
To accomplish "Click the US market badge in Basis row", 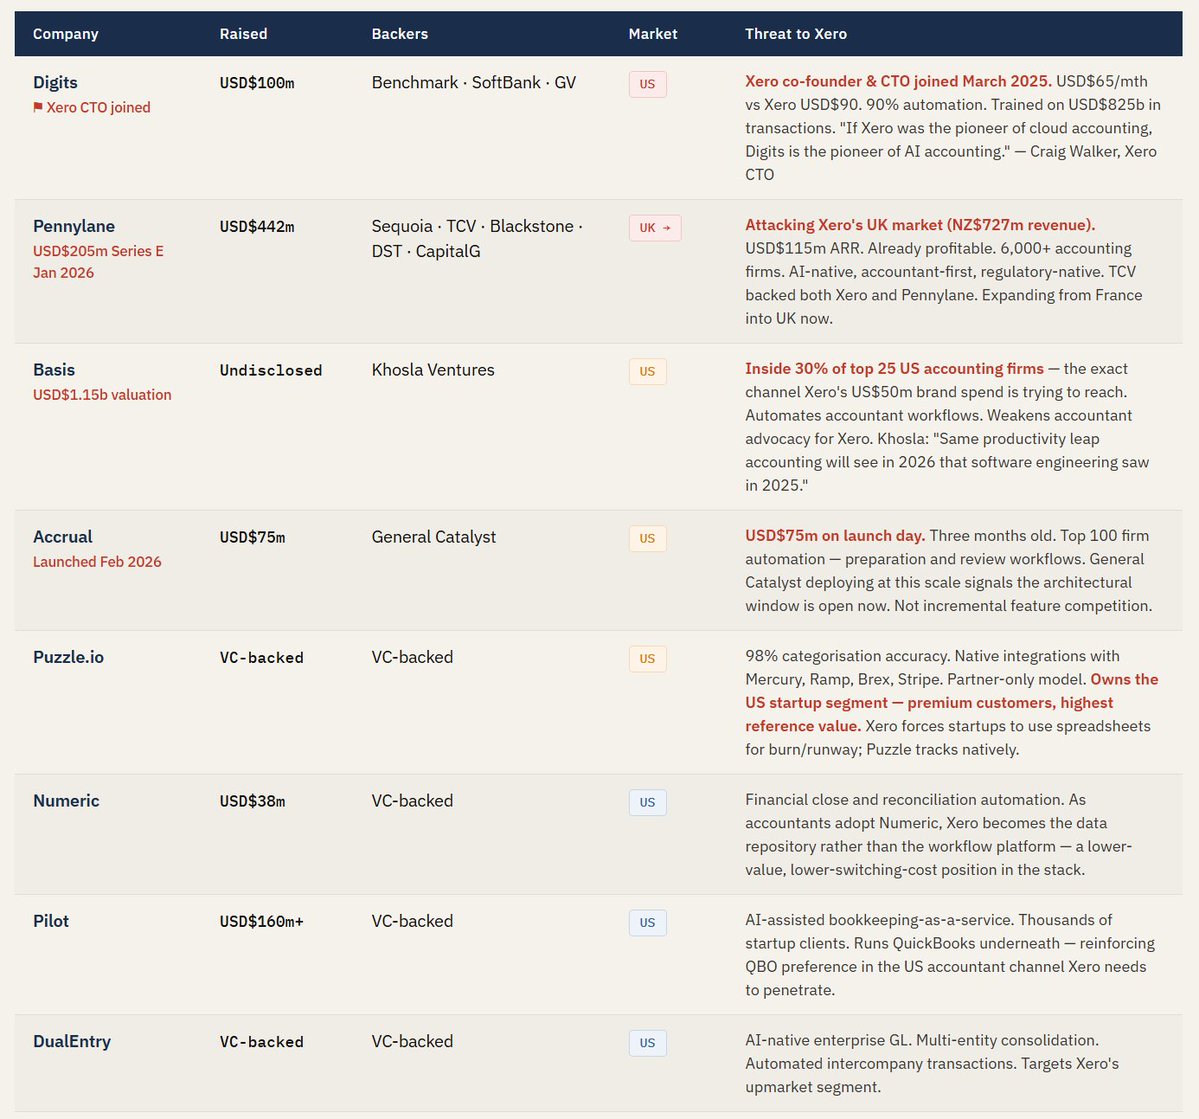I will [648, 372].
